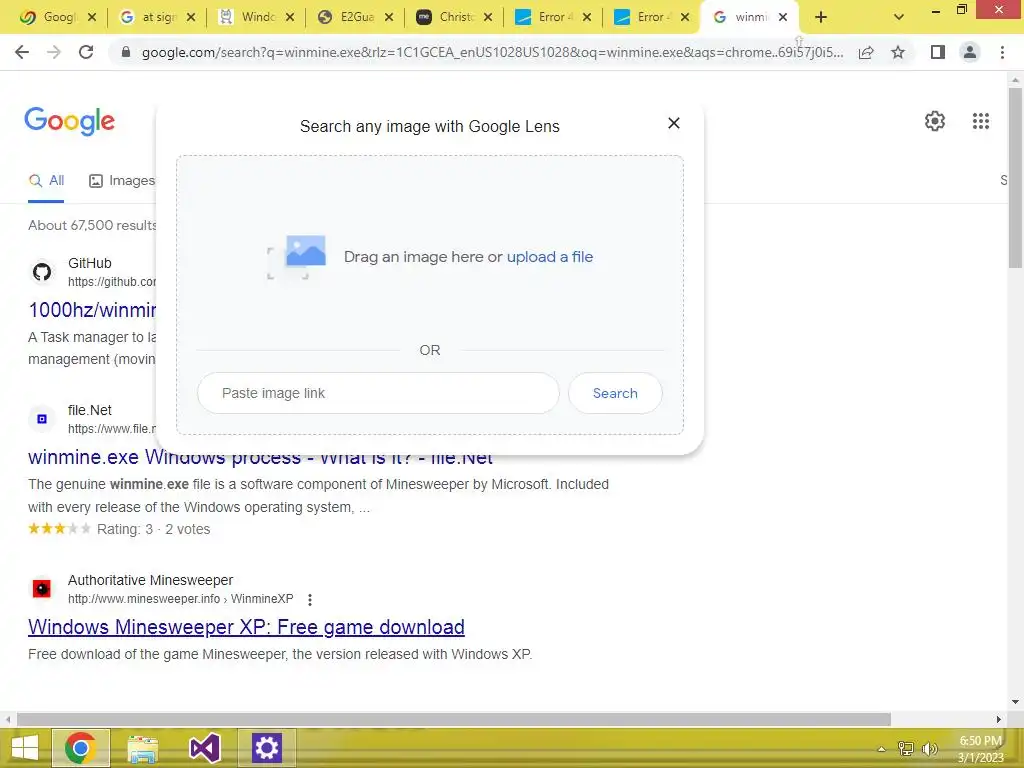
Task: Show hidden tray icons arrow
Action: 881,749
